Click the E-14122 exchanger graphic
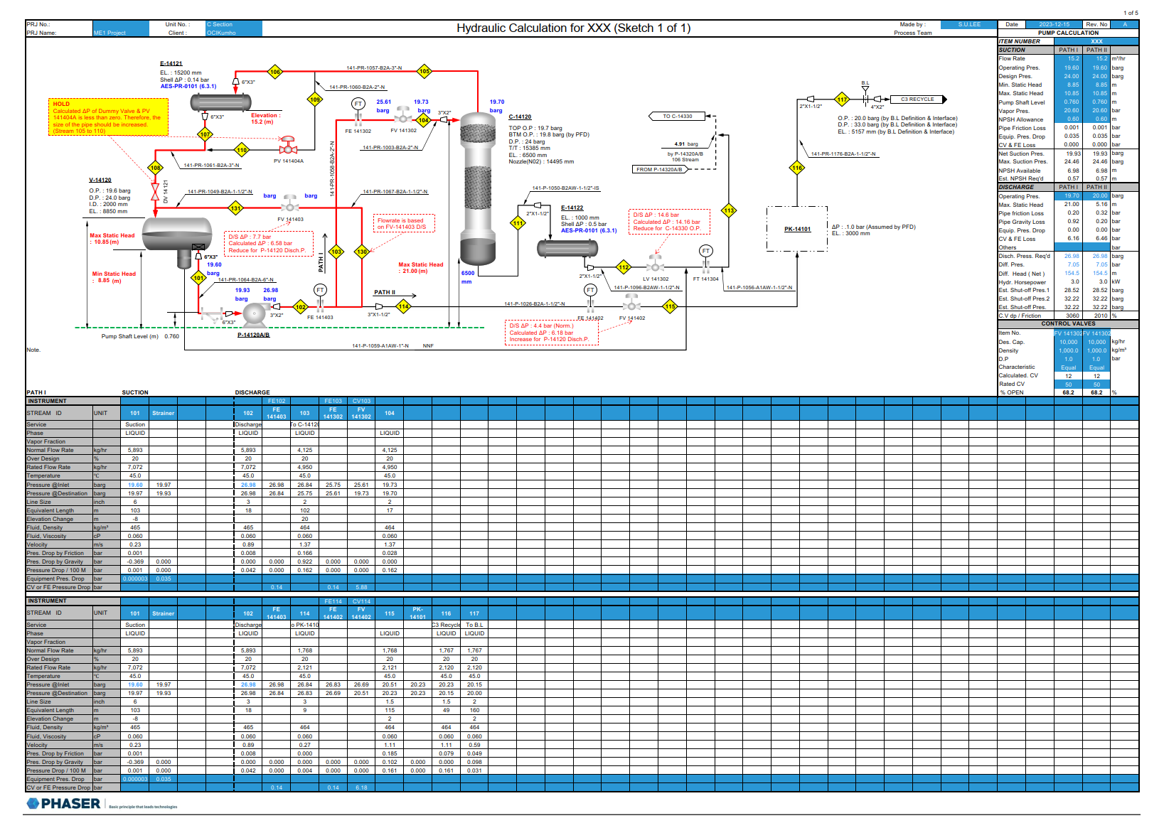The image size is (1164, 823). pos(567,249)
